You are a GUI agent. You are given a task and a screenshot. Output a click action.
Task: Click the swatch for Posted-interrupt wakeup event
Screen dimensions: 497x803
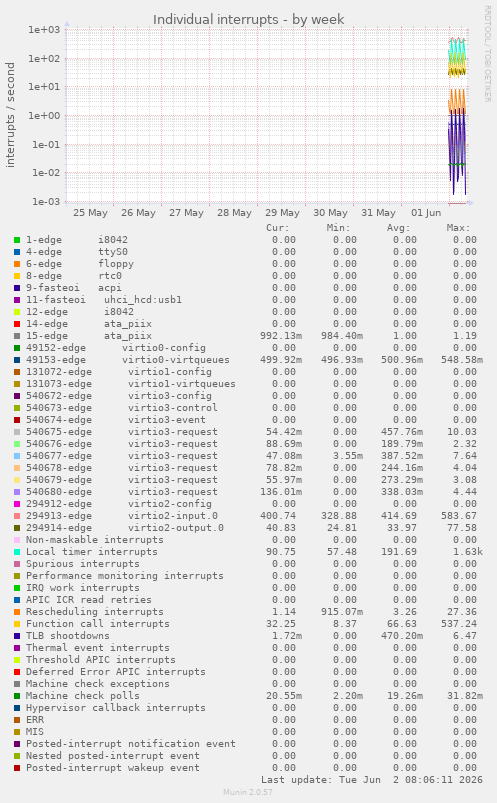point(17,768)
